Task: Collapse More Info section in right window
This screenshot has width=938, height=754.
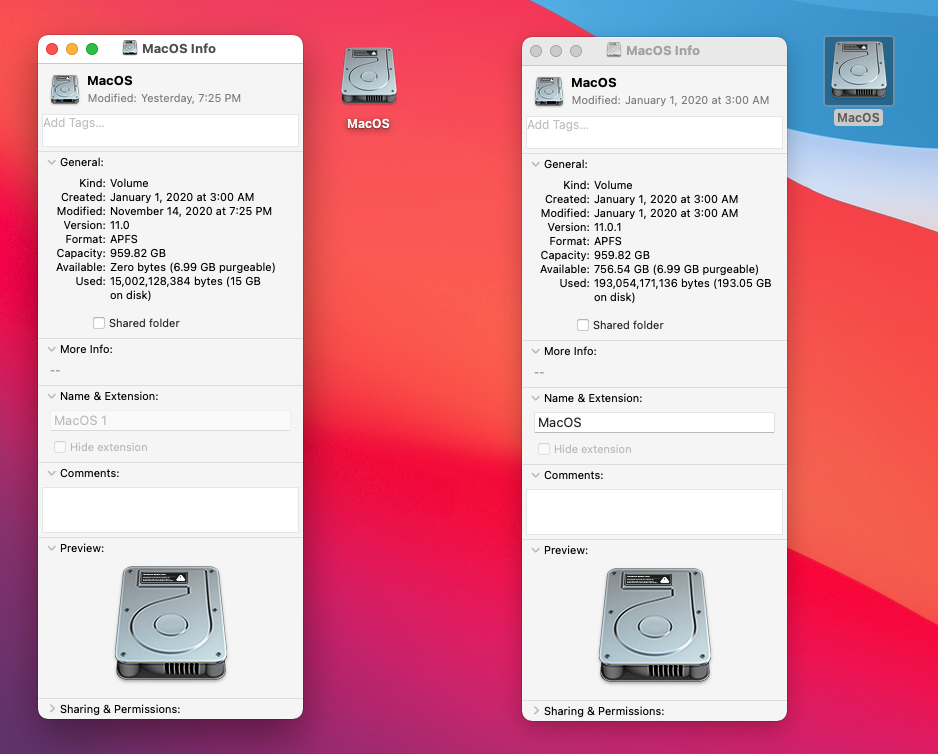Action: coord(536,351)
